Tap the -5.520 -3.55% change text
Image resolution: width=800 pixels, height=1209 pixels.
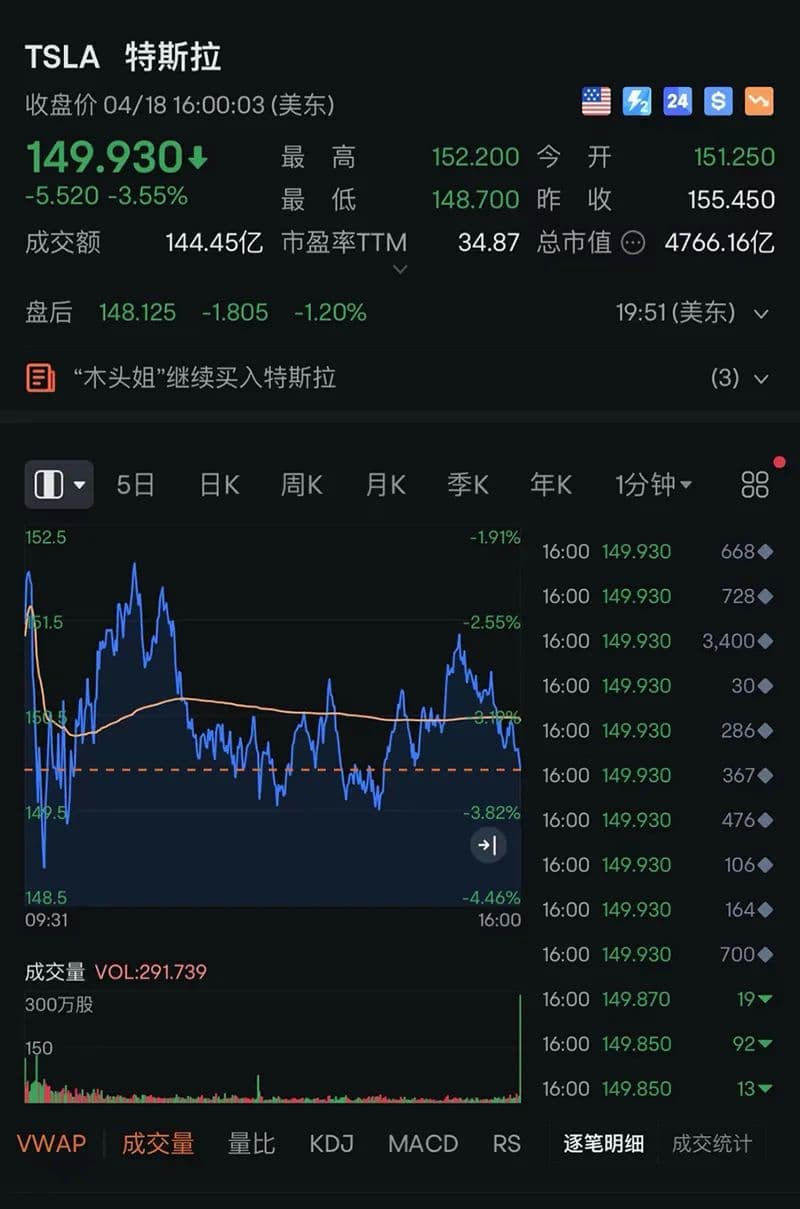pyautogui.click(x=106, y=196)
